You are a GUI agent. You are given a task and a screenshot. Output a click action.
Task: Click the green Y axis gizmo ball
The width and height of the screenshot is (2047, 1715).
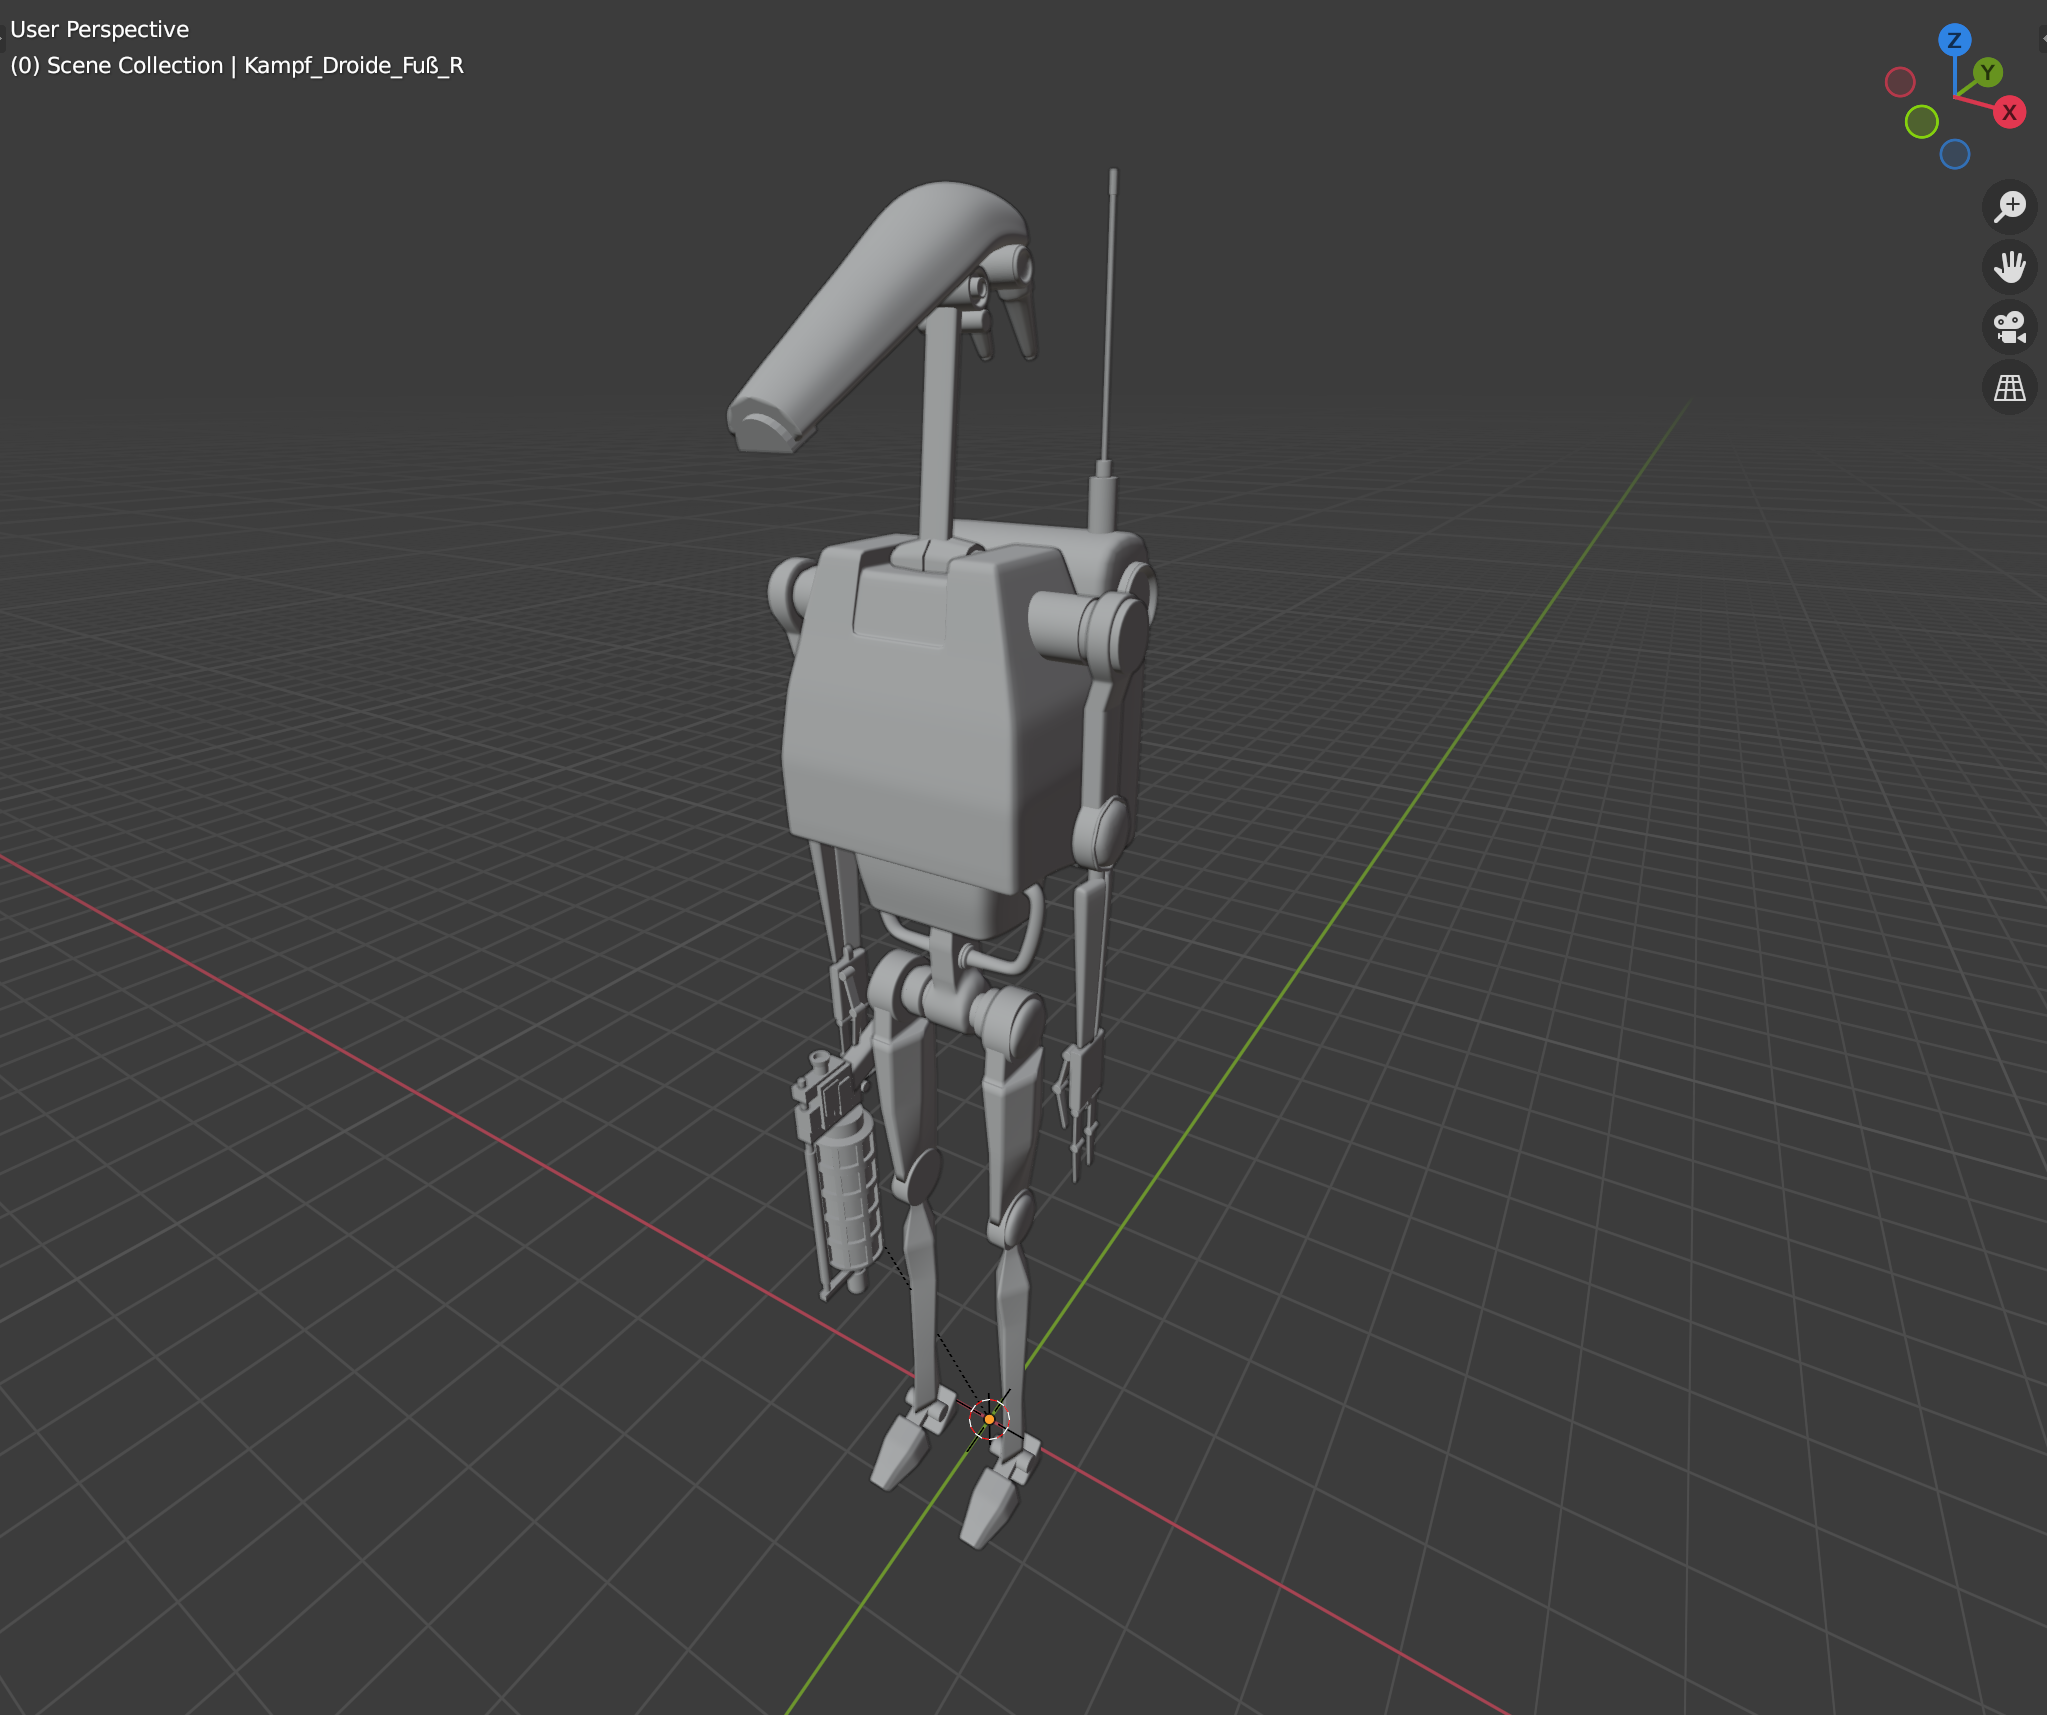pos(1988,72)
